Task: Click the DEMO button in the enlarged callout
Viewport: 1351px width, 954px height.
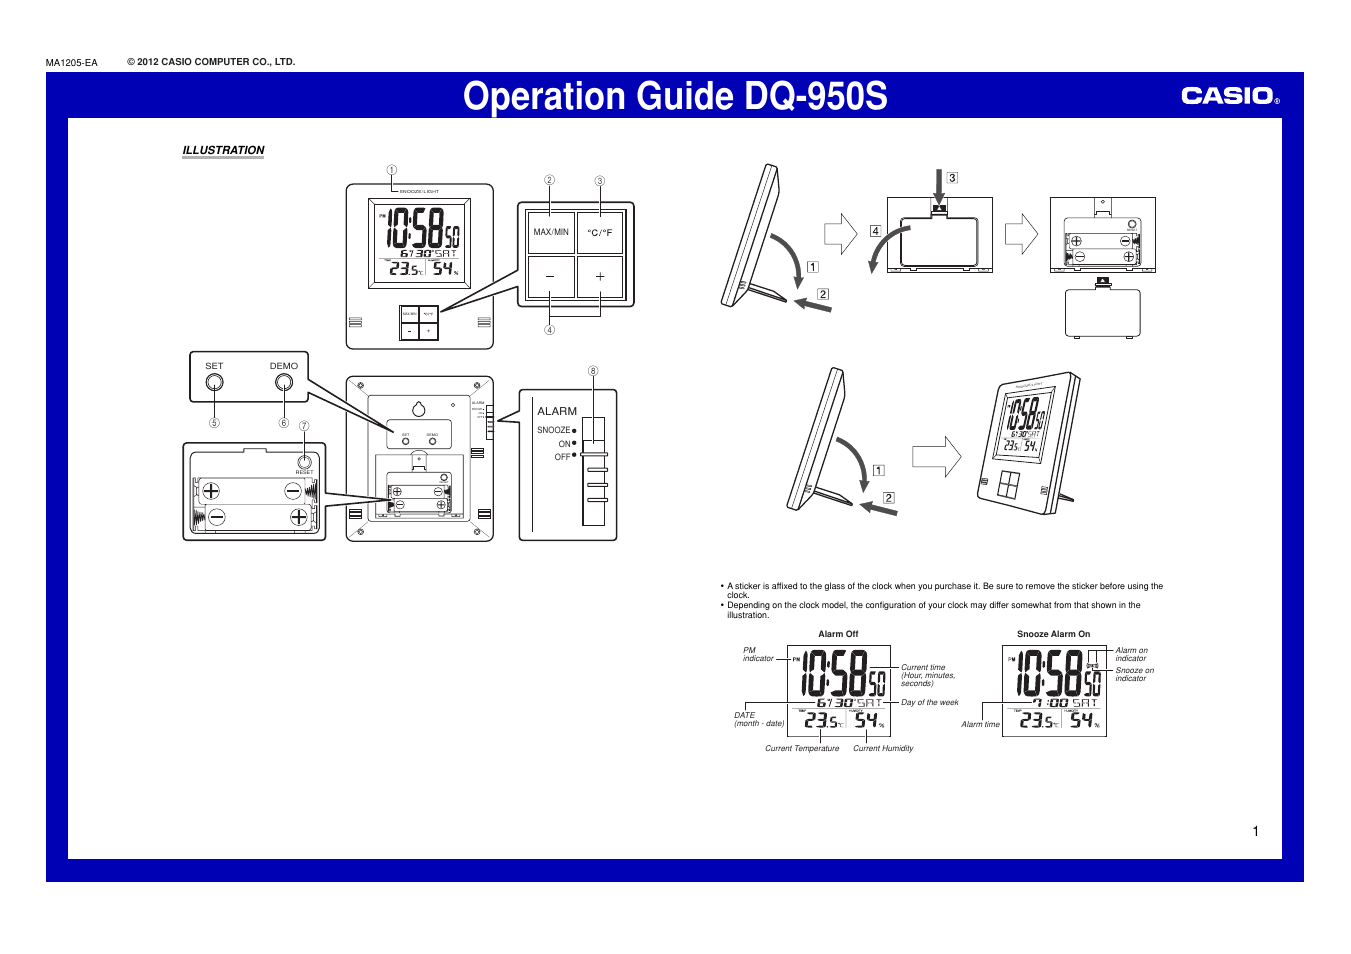Action: [x=284, y=382]
